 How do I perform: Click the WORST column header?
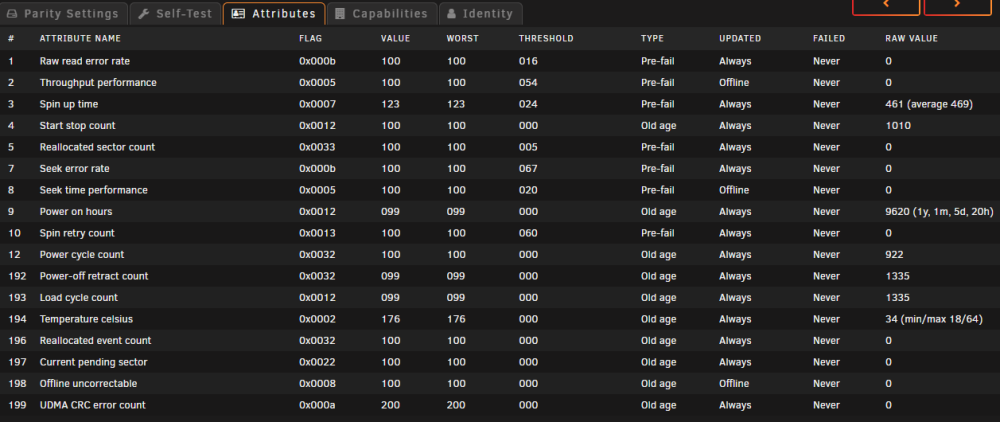462,38
